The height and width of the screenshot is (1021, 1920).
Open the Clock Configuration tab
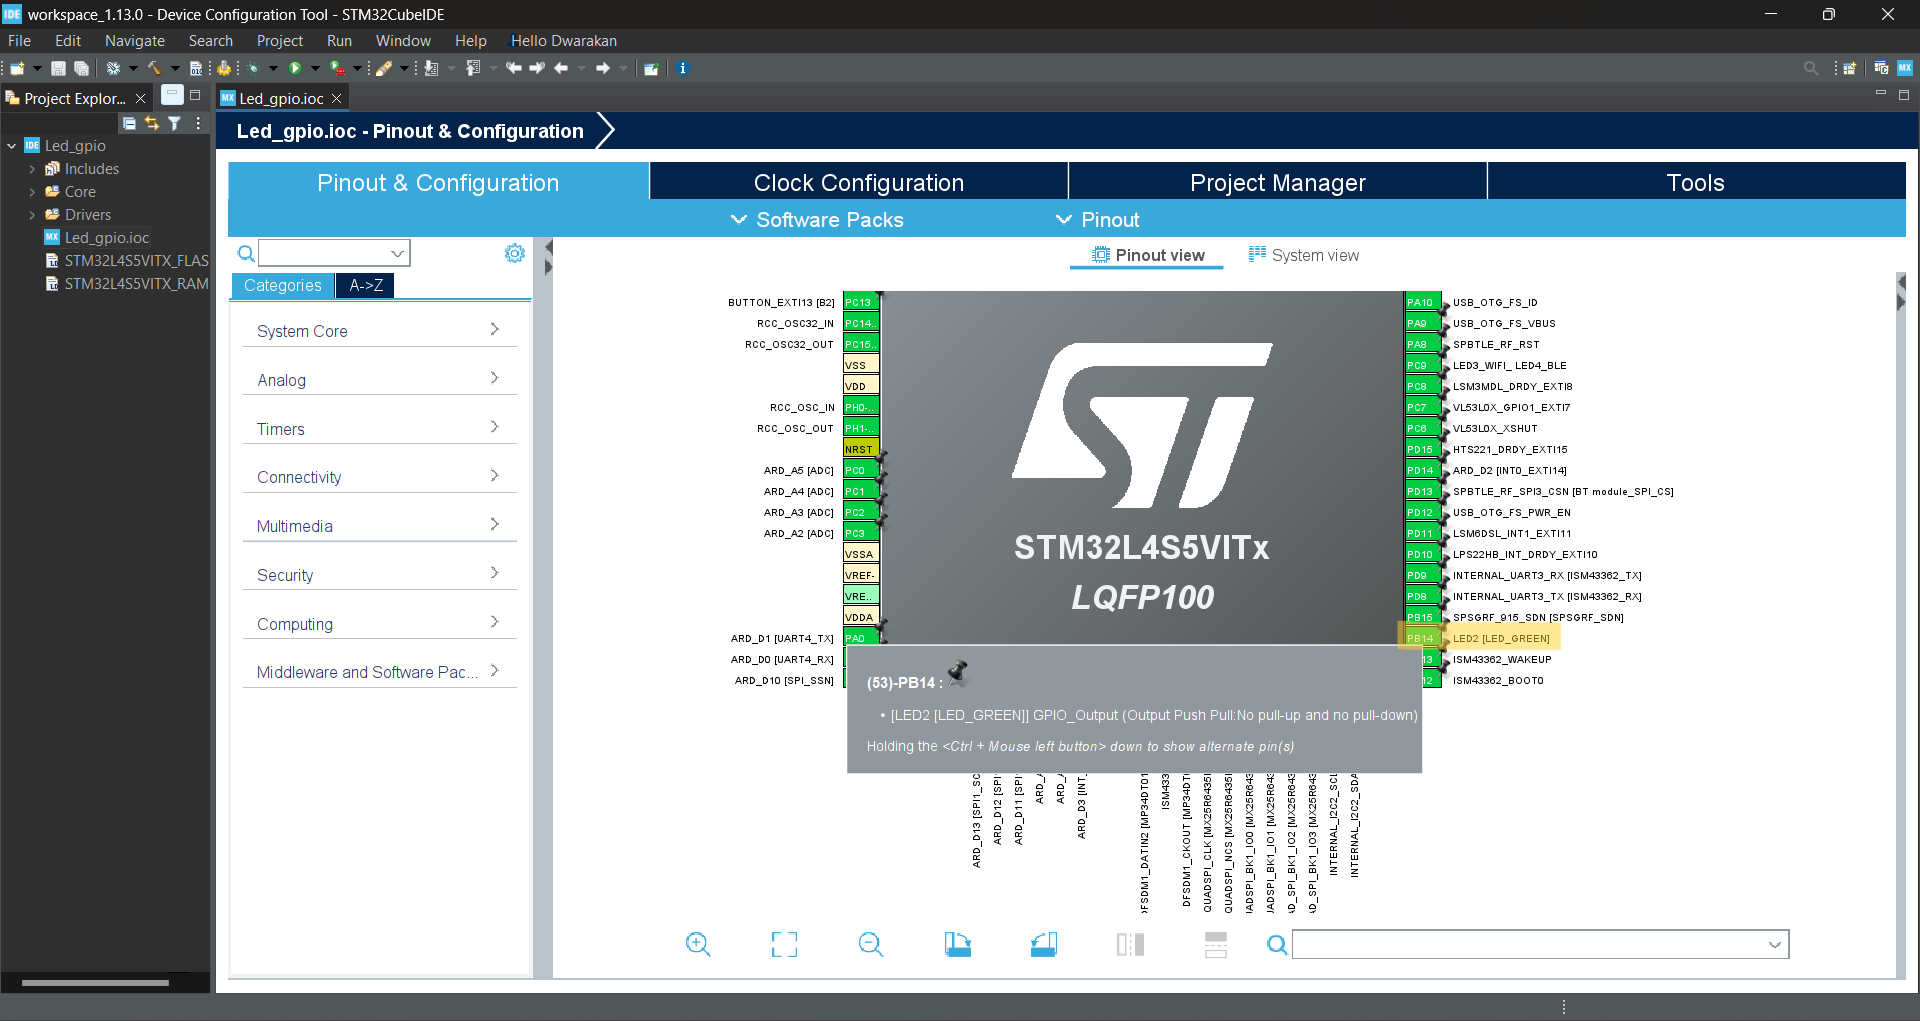858,182
